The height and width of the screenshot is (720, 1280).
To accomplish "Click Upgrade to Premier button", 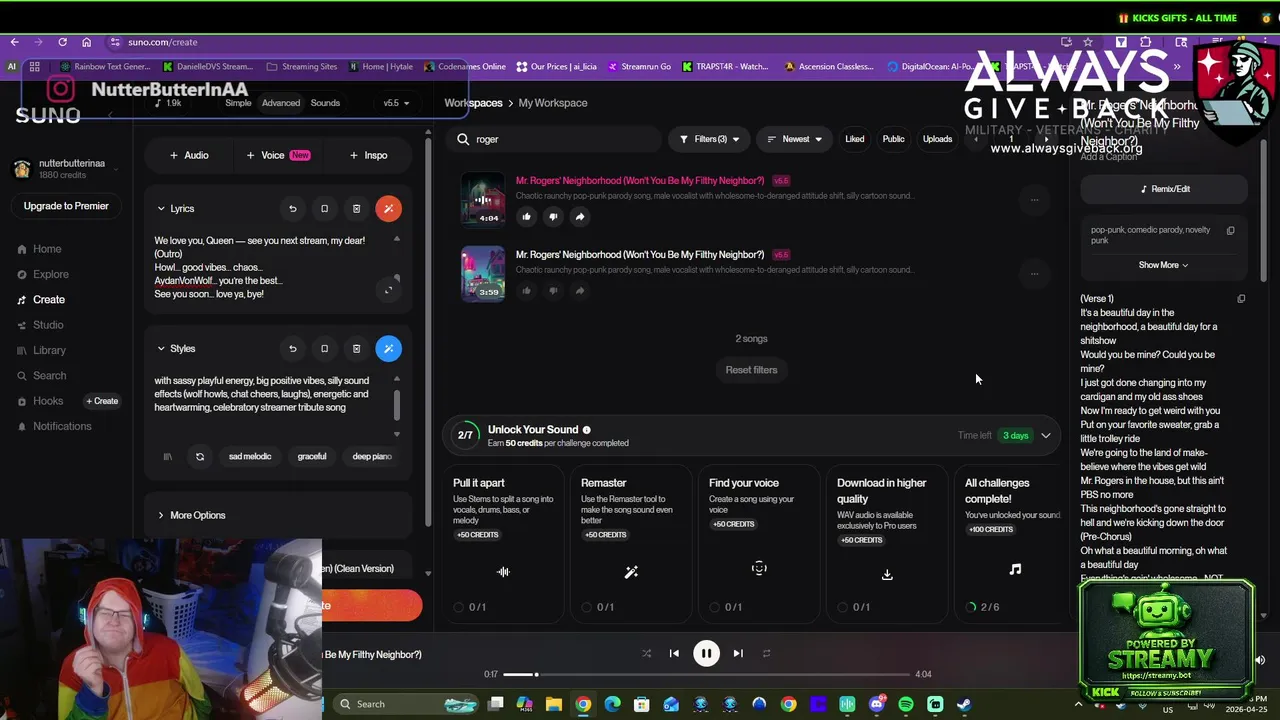I will point(66,206).
